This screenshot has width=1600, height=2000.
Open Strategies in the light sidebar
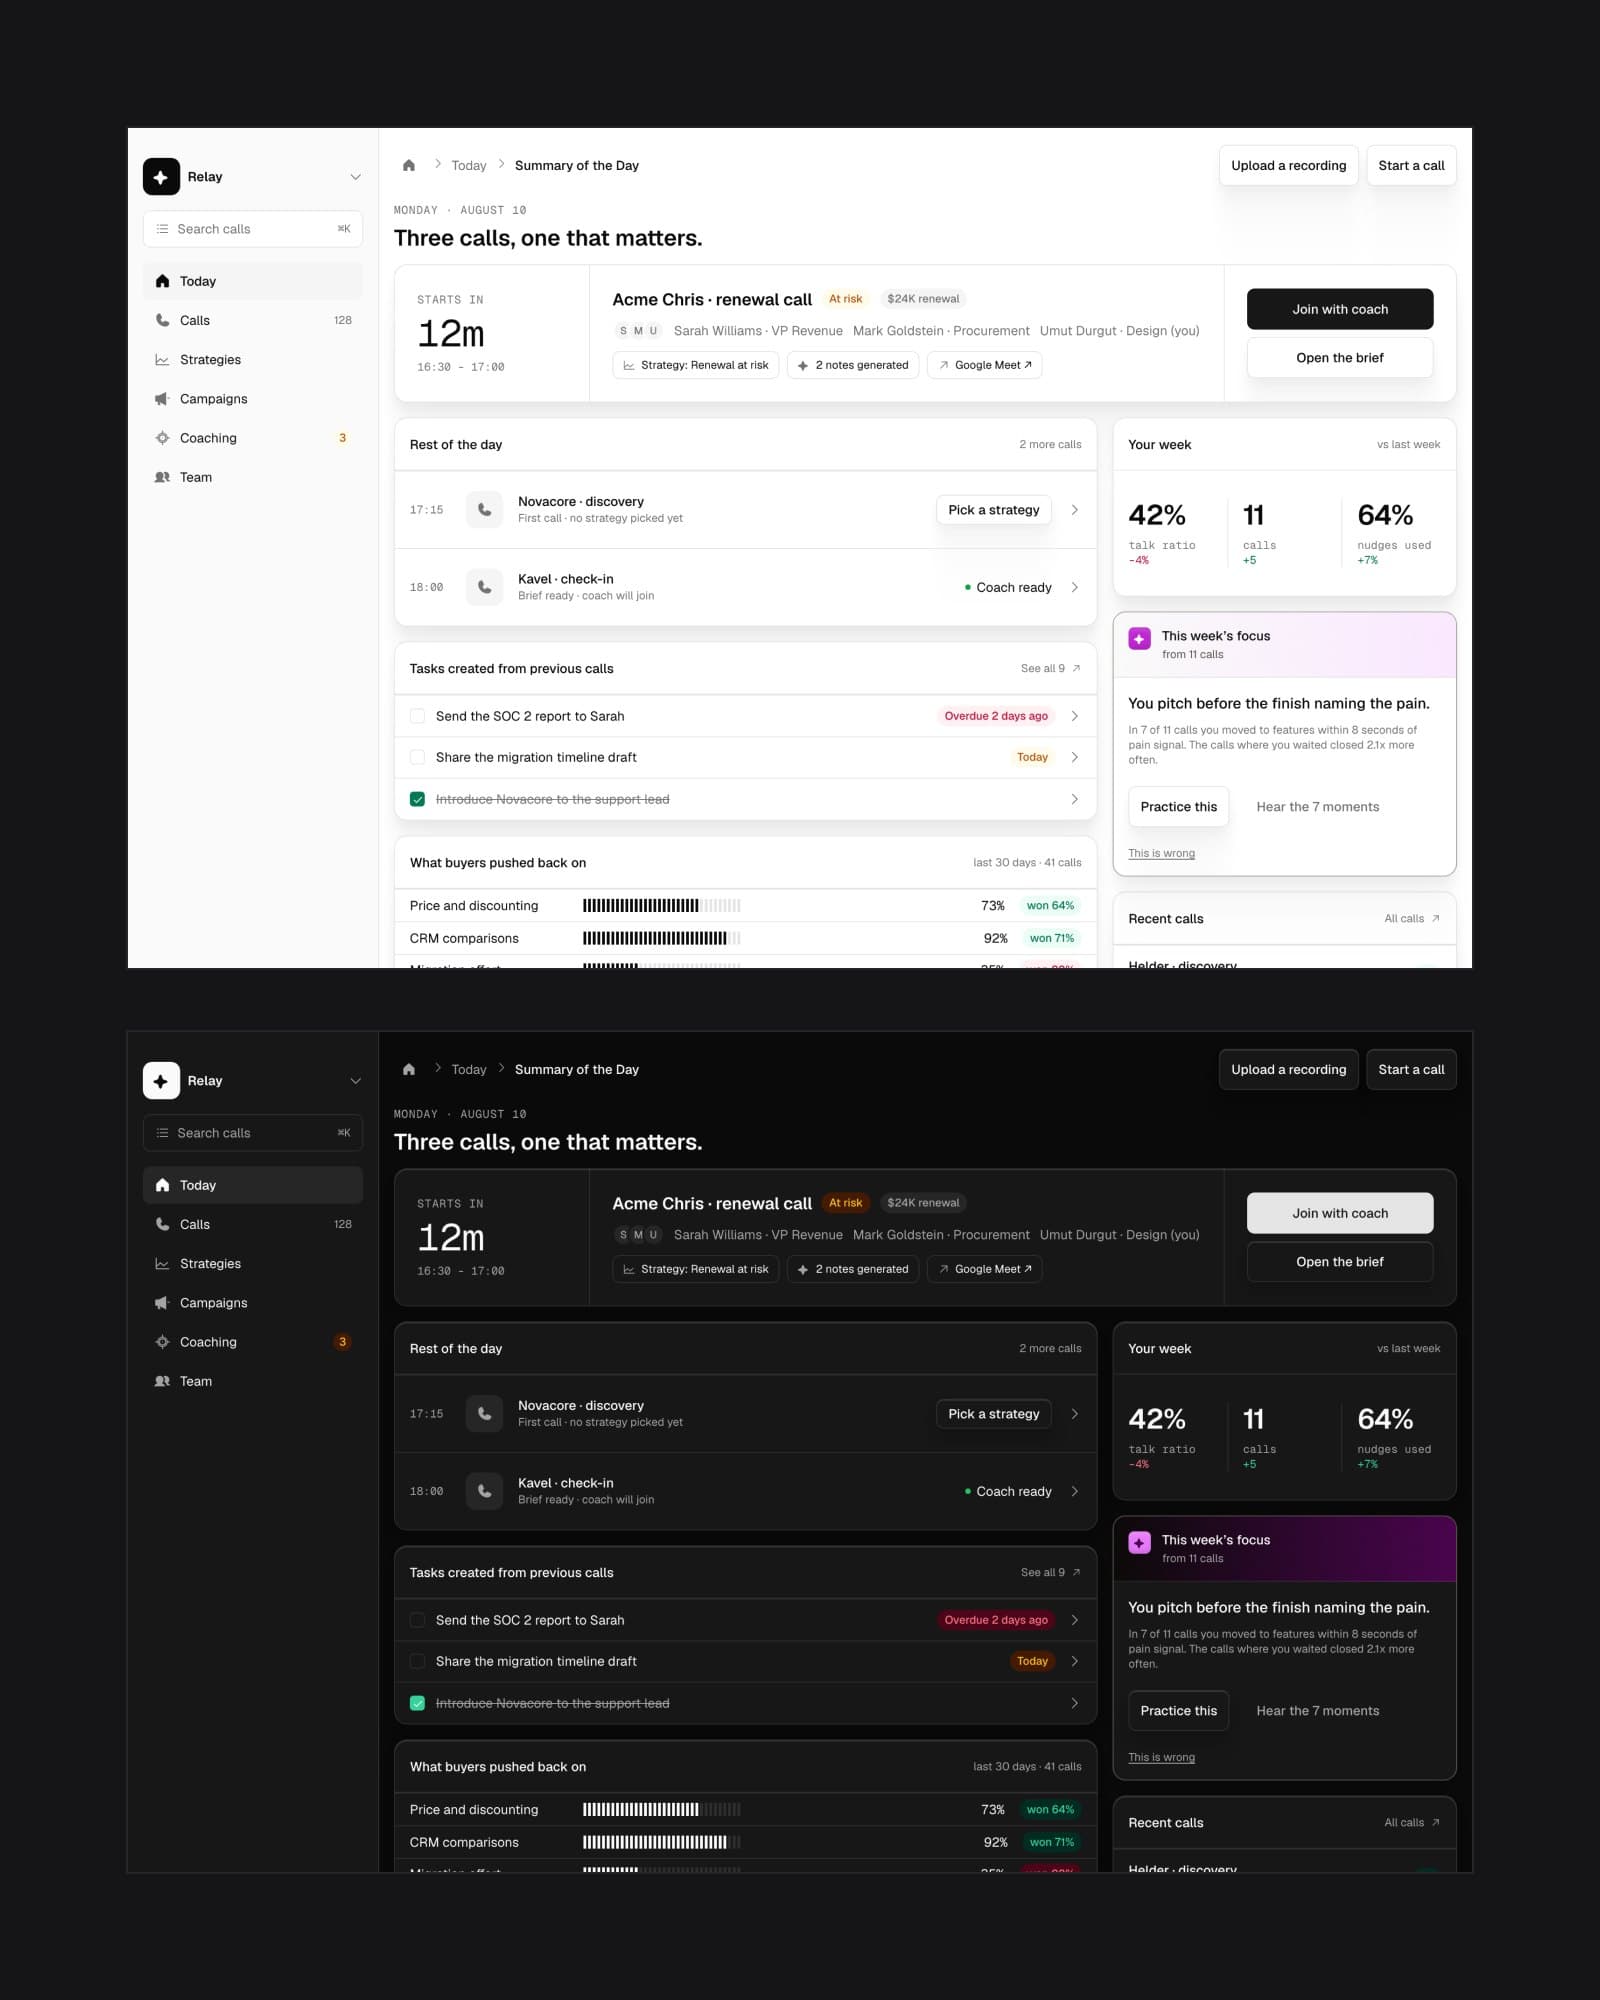point(252,360)
